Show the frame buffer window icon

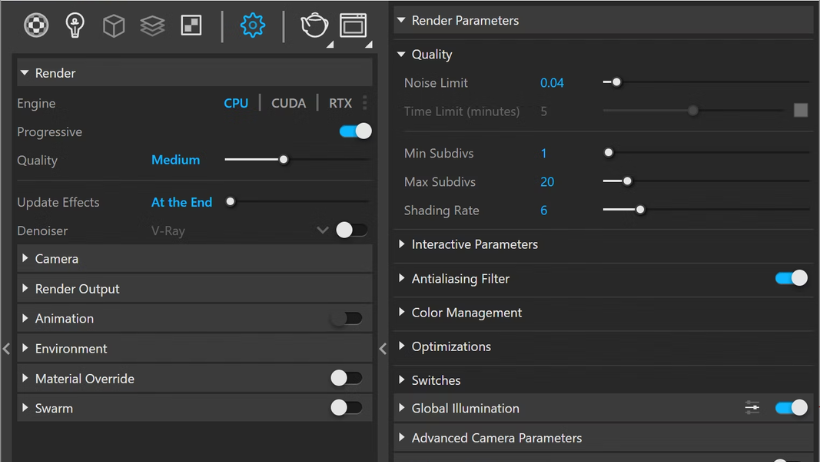point(353,25)
